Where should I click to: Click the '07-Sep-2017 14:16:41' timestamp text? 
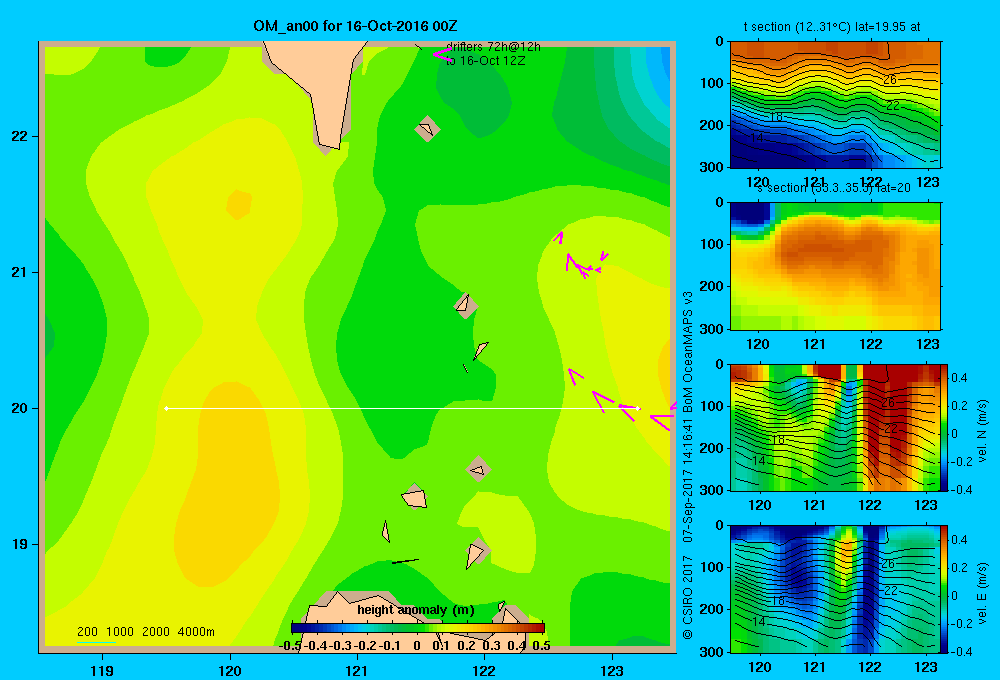tap(688, 480)
